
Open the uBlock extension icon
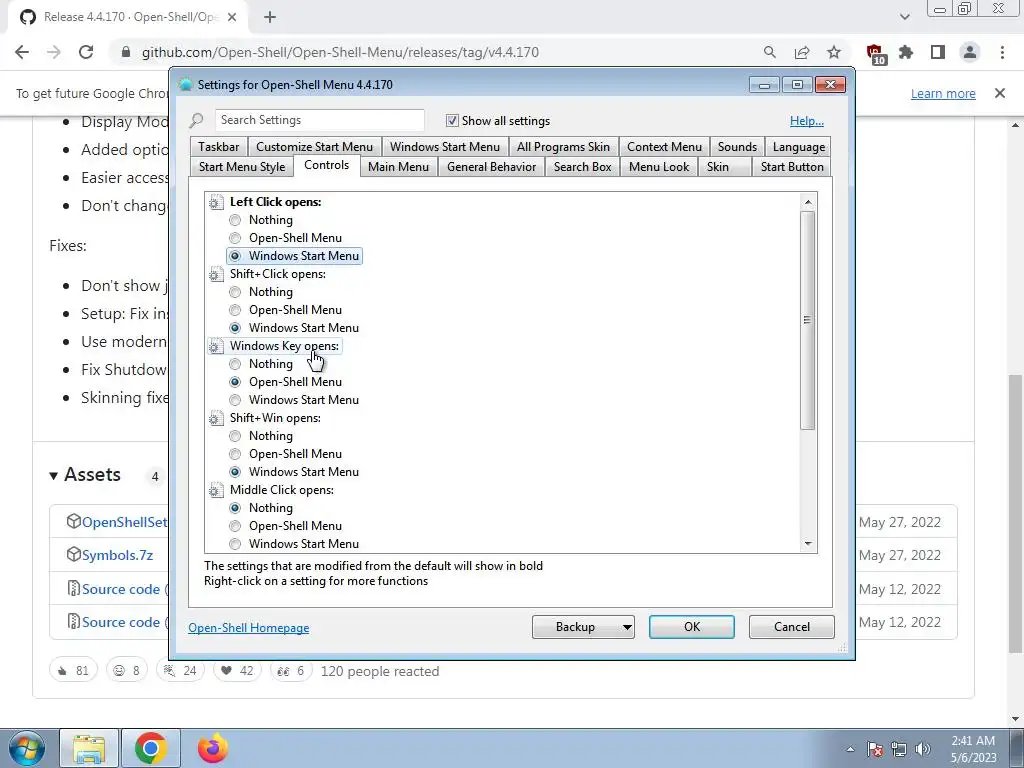pos(875,54)
